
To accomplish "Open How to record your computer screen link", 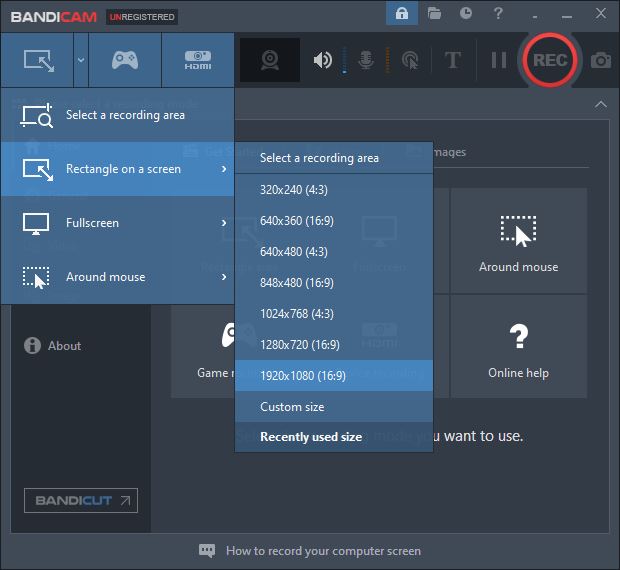I will [323, 551].
